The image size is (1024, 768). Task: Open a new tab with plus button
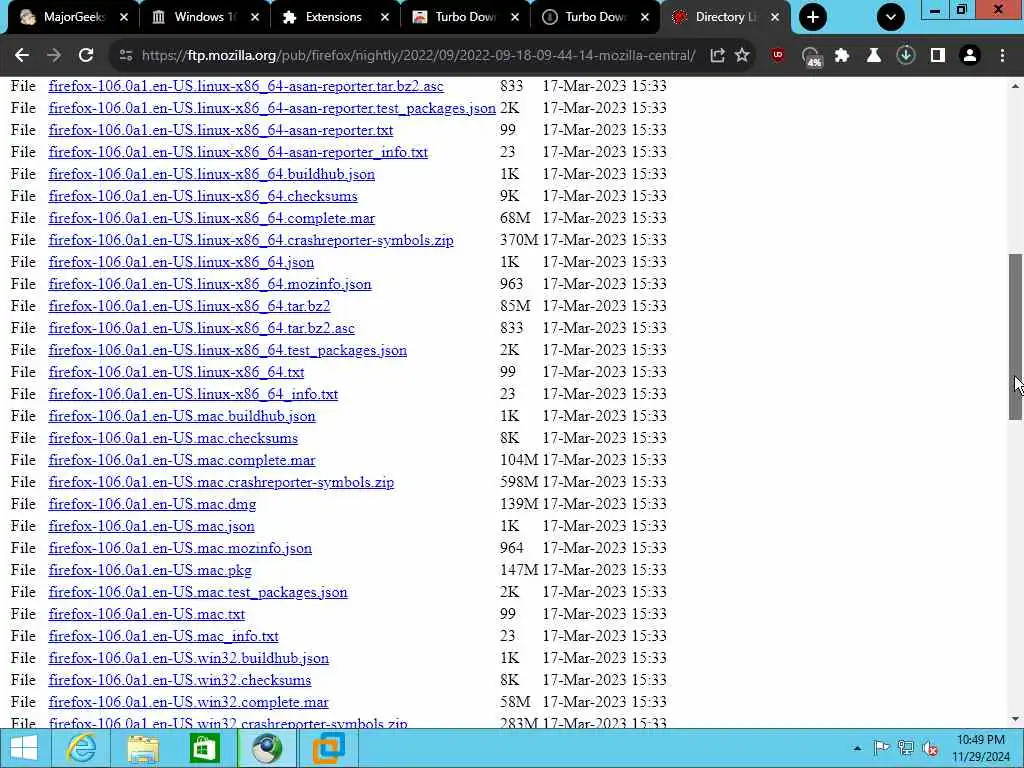click(x=812, y=17)
